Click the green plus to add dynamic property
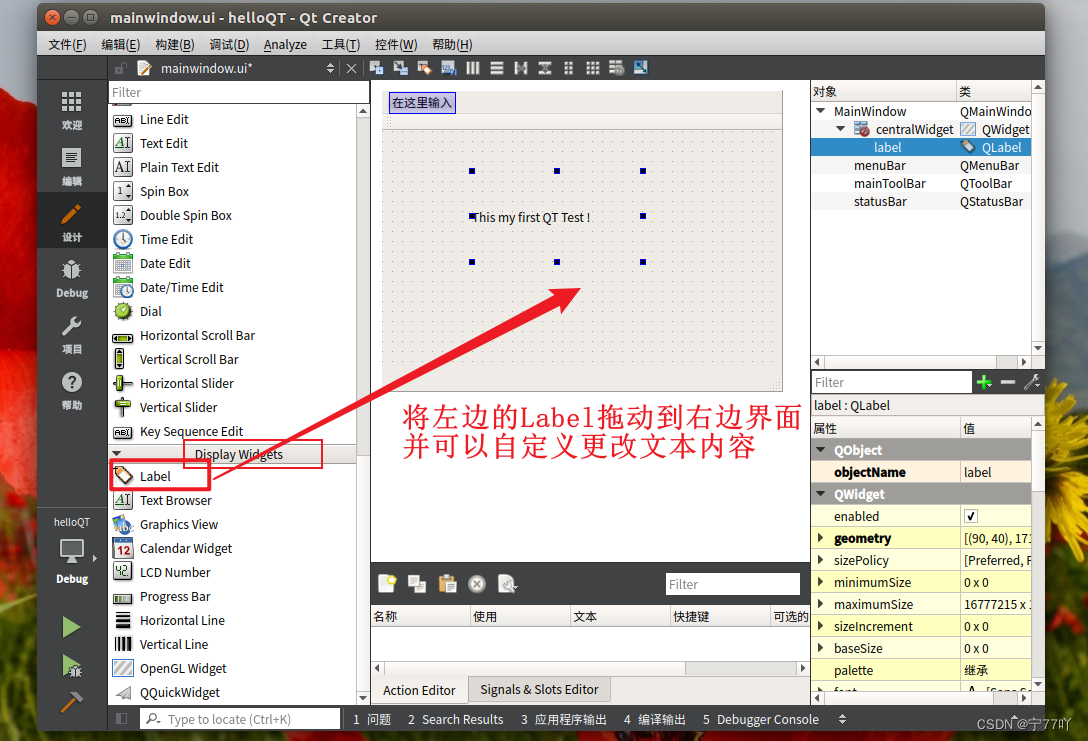The height and width of the screenshot is (741, 1088). click(x=984, y=382)
